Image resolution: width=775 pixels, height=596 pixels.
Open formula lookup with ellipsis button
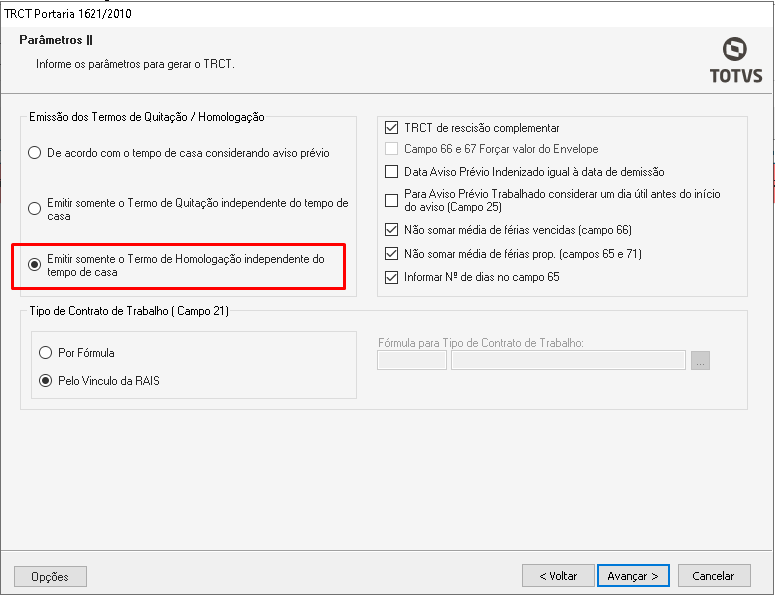pyautogui.click(x=700, y=360)
